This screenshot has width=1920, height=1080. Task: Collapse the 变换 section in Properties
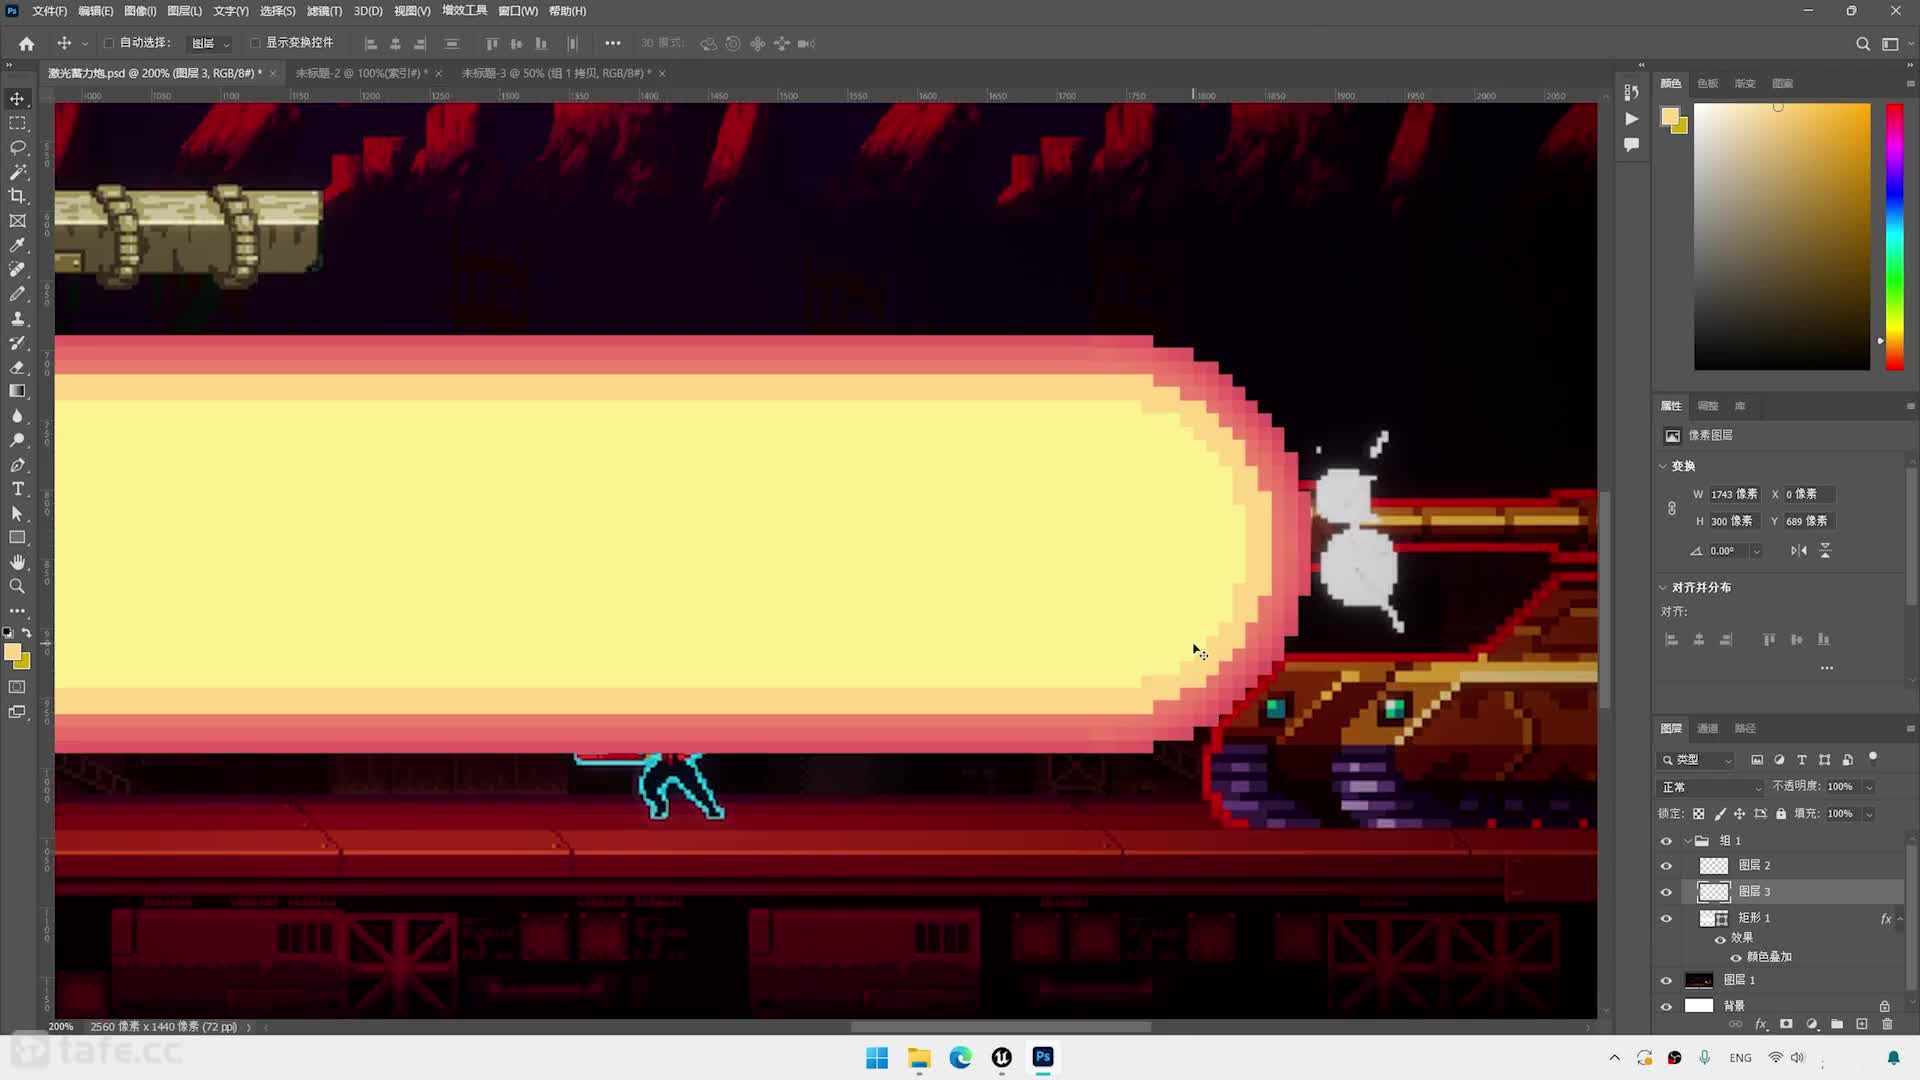click(x=1663, y=466)
